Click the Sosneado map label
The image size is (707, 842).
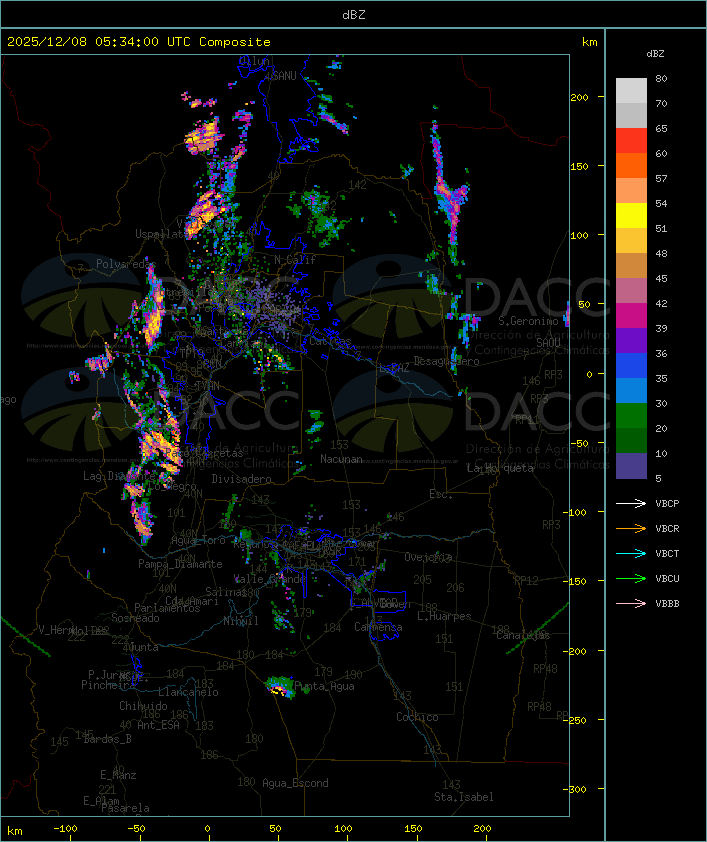click(x=135, y=618)
